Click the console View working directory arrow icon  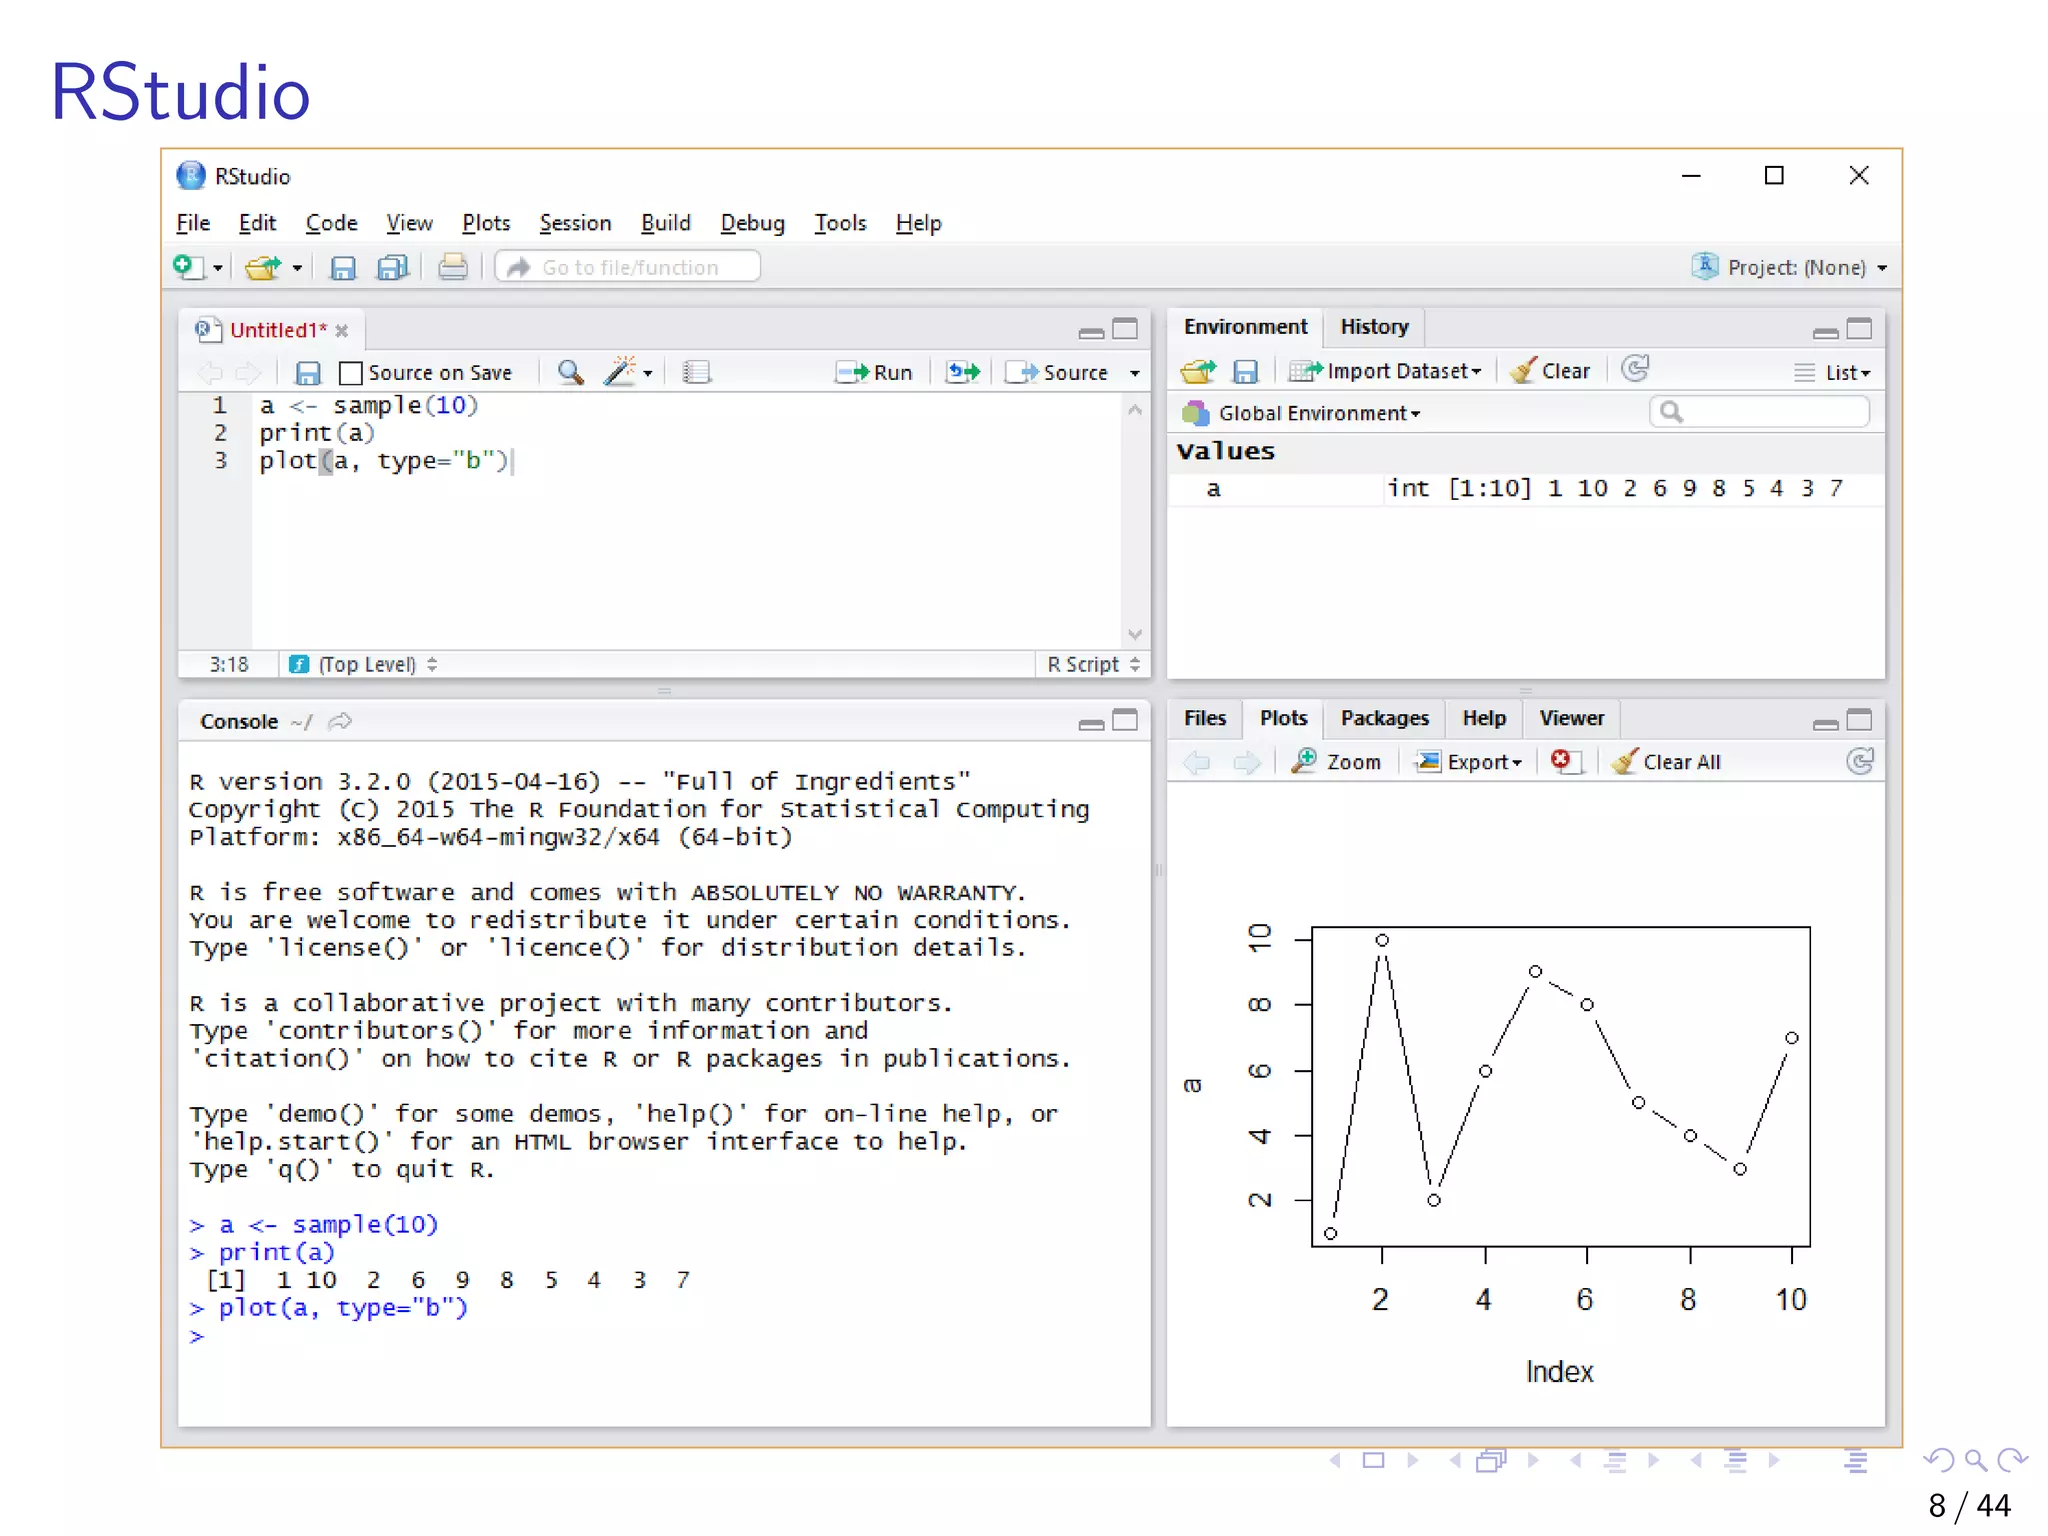(341, 721)
